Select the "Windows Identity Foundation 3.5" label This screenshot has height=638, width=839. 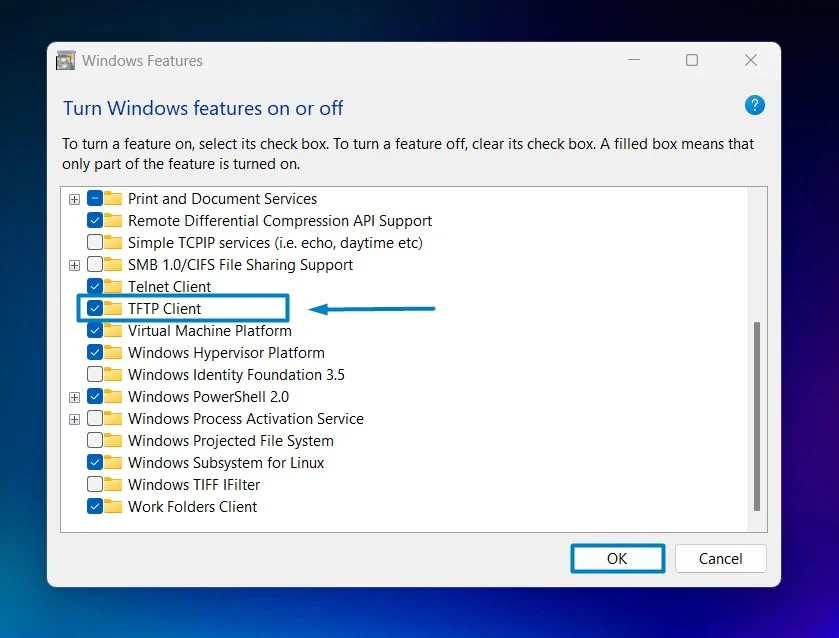click(x=236, y=375)
